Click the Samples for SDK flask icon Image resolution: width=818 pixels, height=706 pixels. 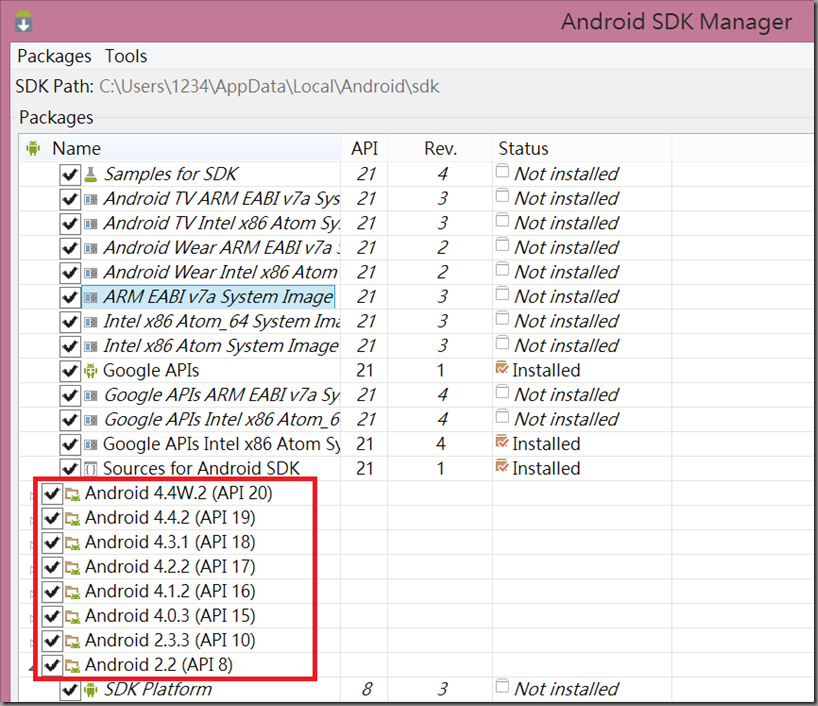coord(91,174)
